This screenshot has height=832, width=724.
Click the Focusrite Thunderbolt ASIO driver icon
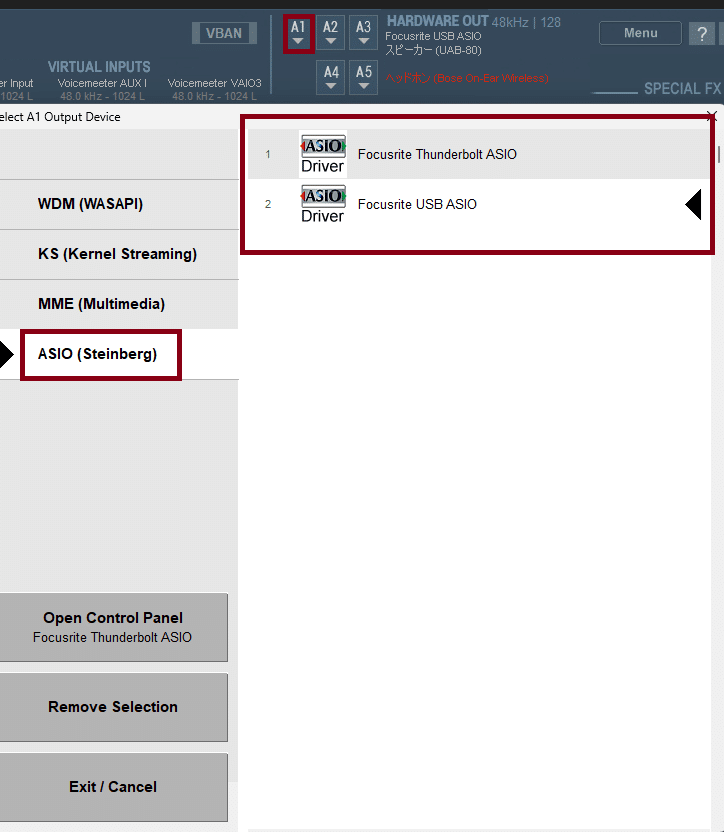[323, 154]
